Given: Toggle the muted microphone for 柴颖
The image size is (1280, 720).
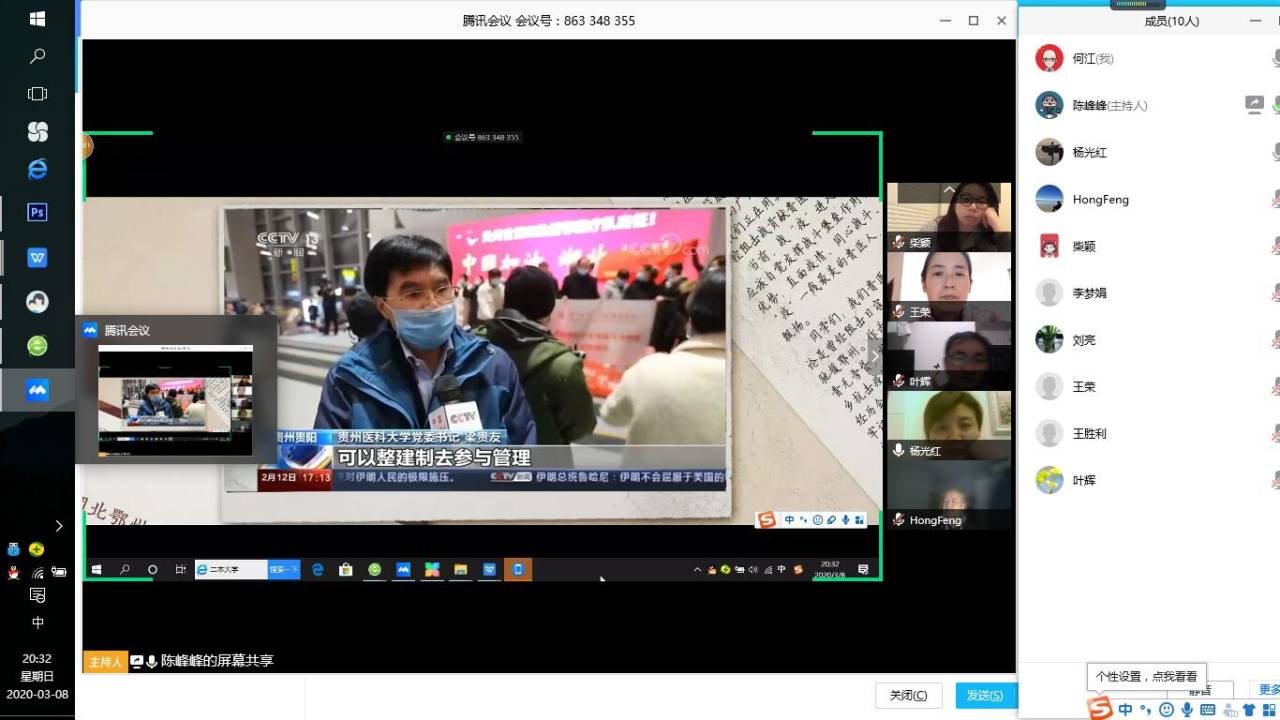Looking at the screenshot, I should point(1276,246).
